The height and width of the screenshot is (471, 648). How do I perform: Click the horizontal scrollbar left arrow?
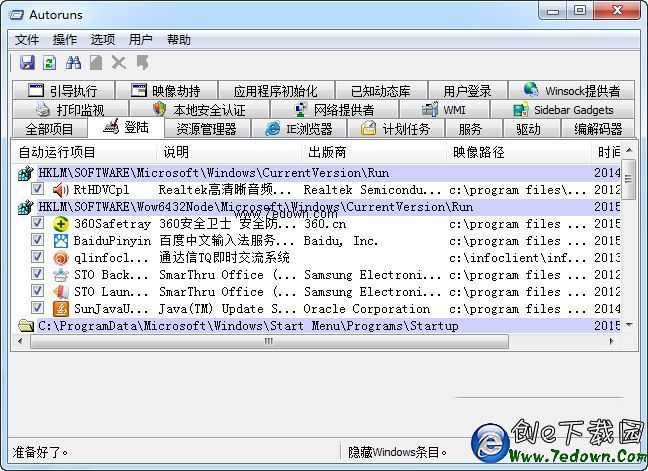pos(20,341)
